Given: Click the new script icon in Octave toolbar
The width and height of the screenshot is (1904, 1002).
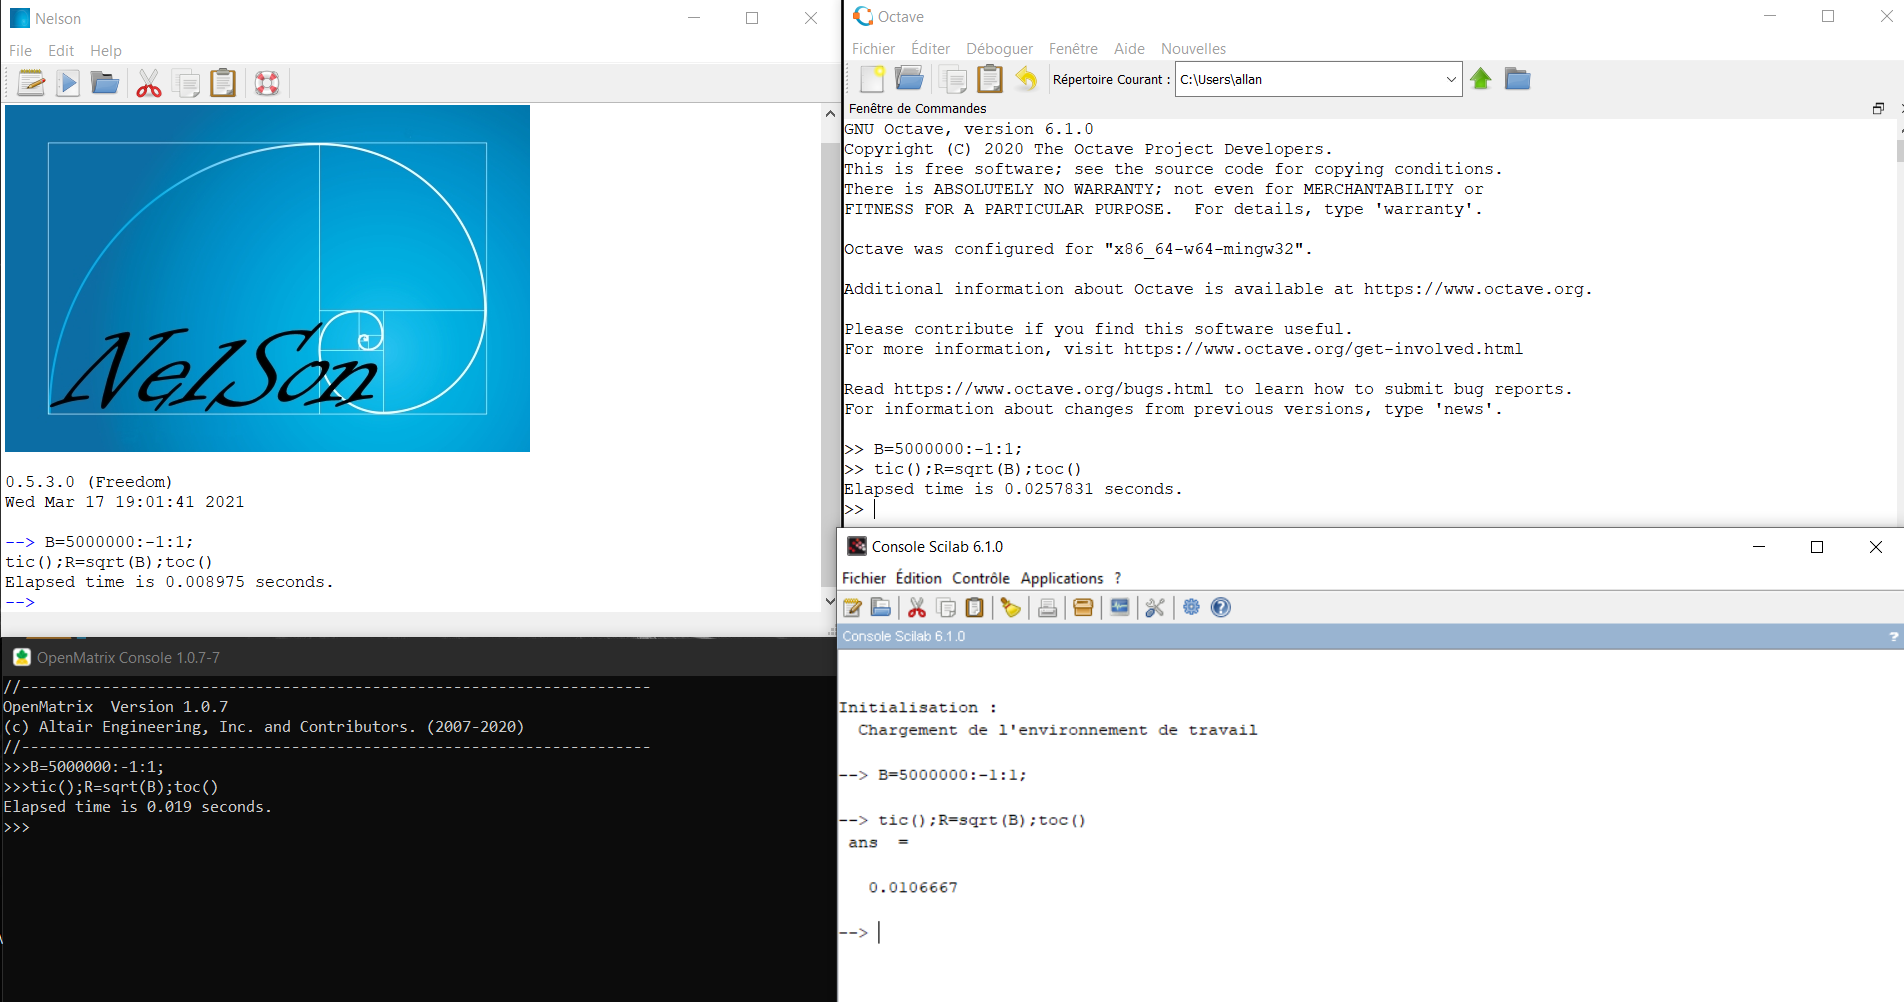Looking at the screenshot, I should coord(872,79).
